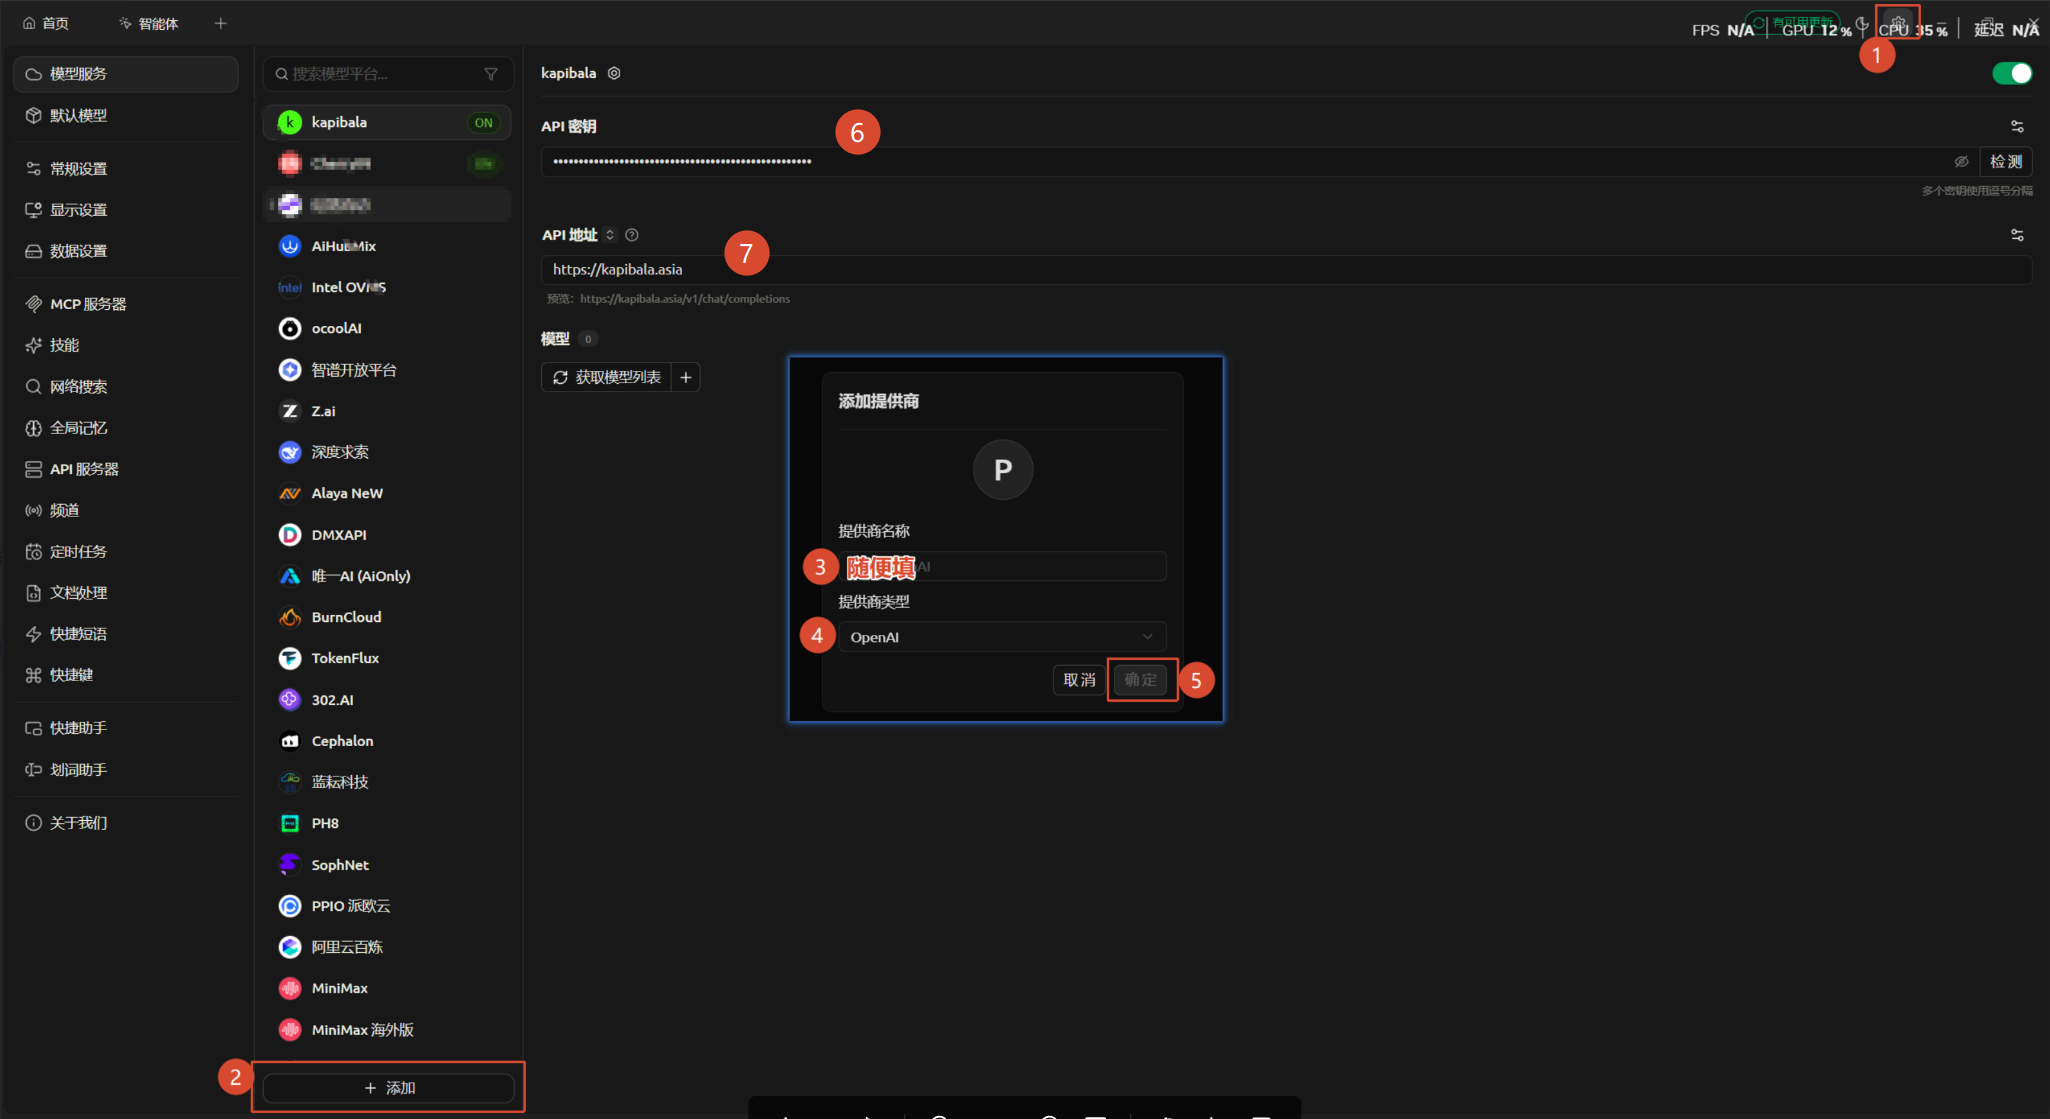Open the MCP 服务器 settings section
Viewport: 2050px width, 1119px height.
(126, 304)
